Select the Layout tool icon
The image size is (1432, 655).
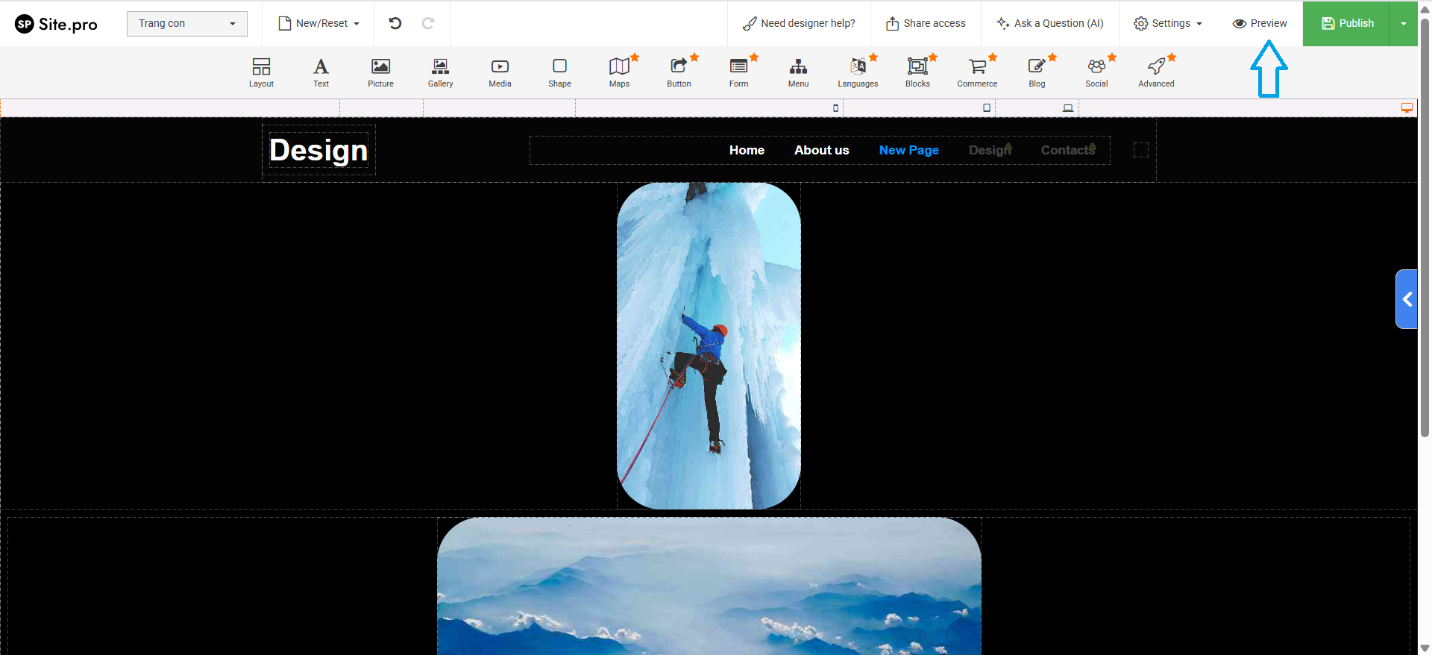261,72
